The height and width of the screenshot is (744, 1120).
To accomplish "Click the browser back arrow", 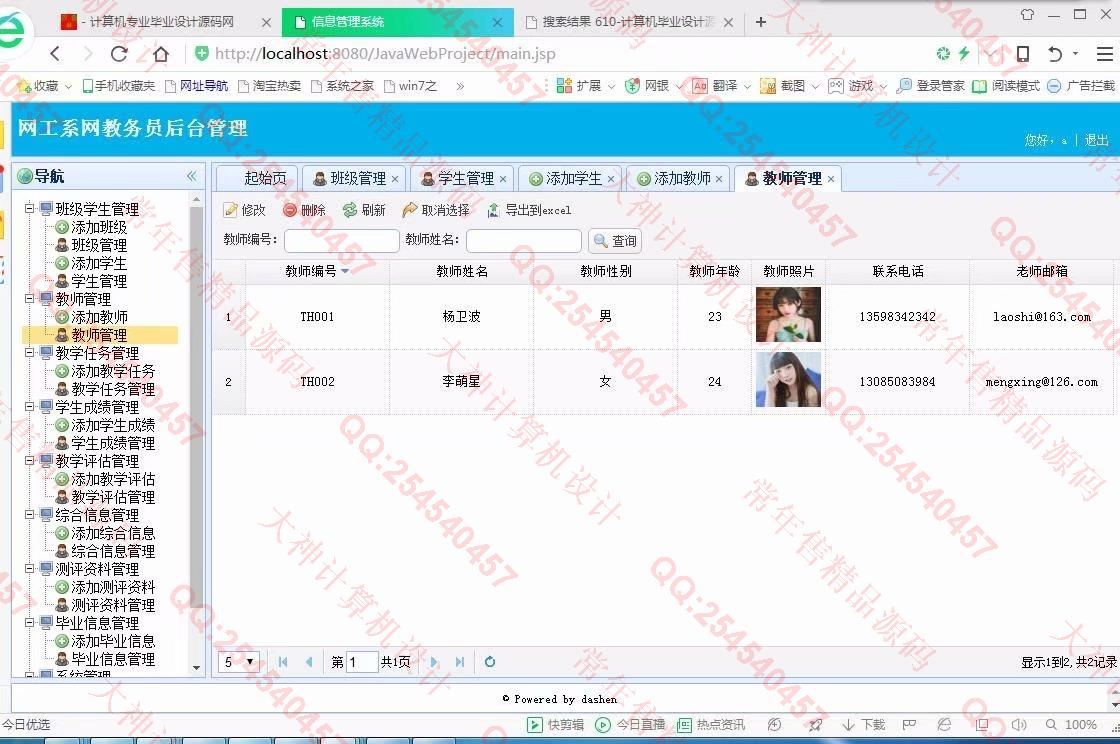I will click(56, 54).
